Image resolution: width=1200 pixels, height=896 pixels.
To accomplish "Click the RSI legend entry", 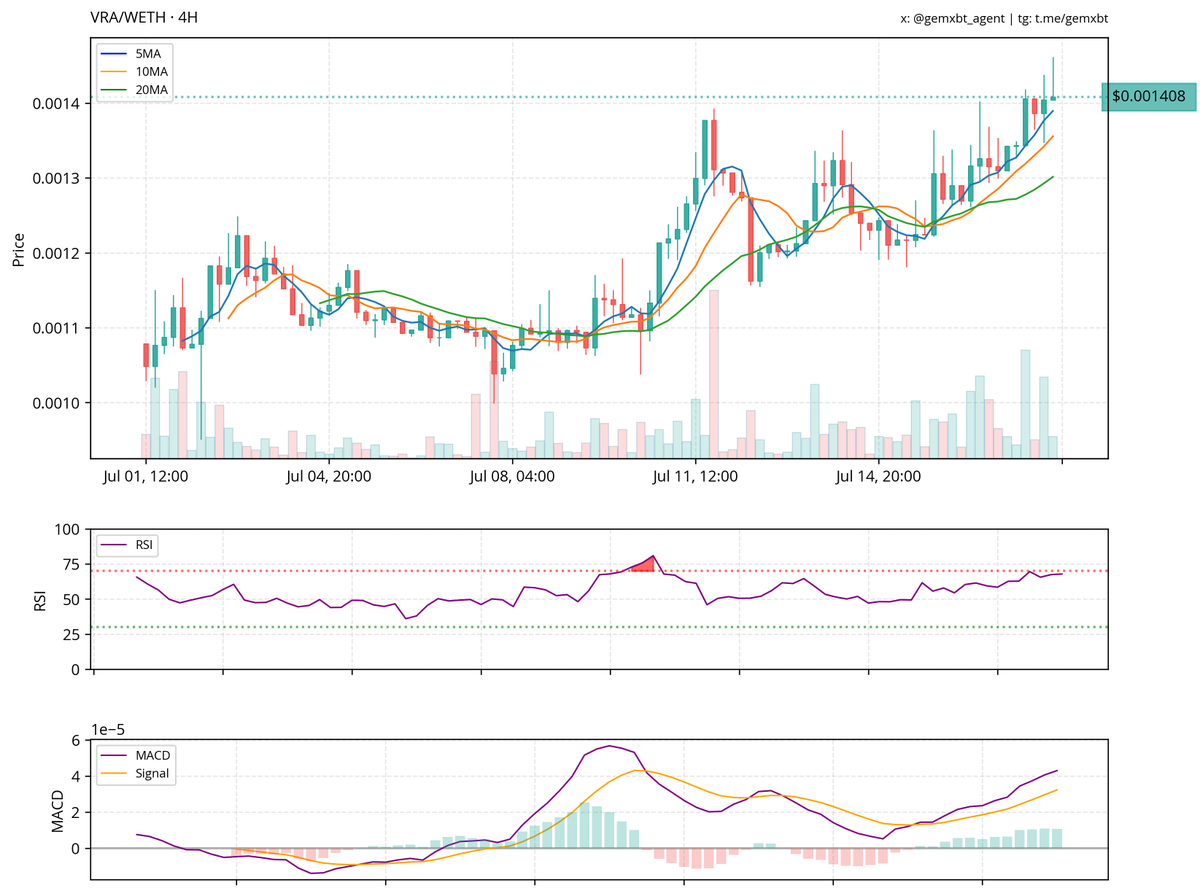I will click(x=129, y=545).
